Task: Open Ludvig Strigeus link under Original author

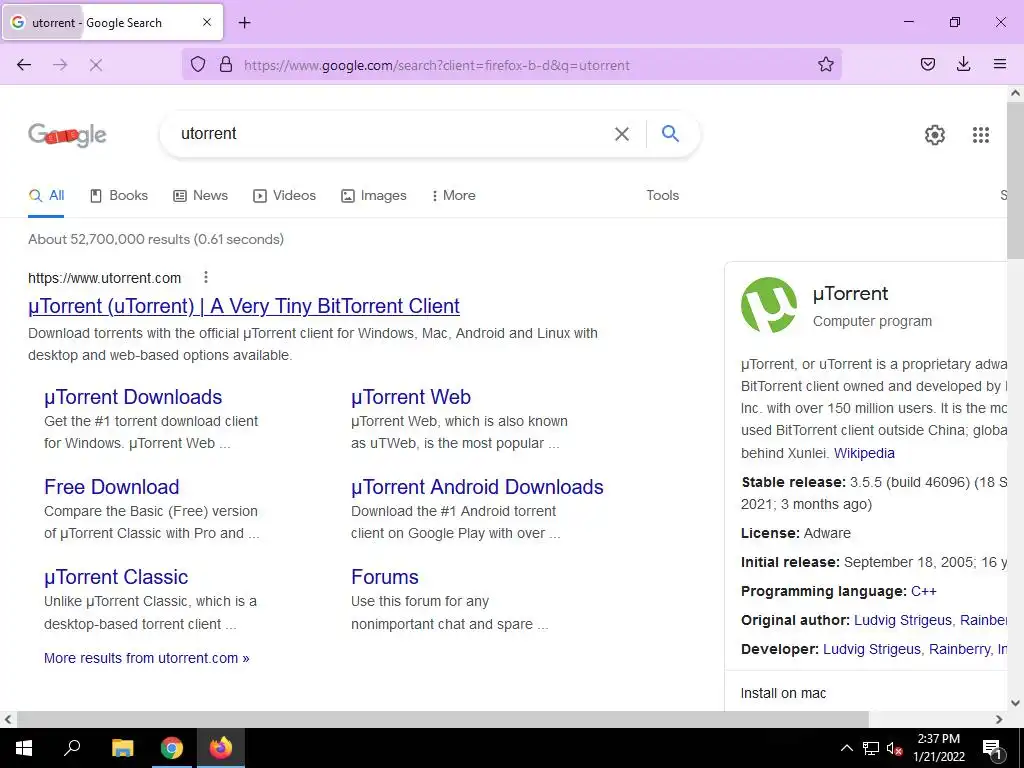Action: pyautogui.click(x=903, y=620)
